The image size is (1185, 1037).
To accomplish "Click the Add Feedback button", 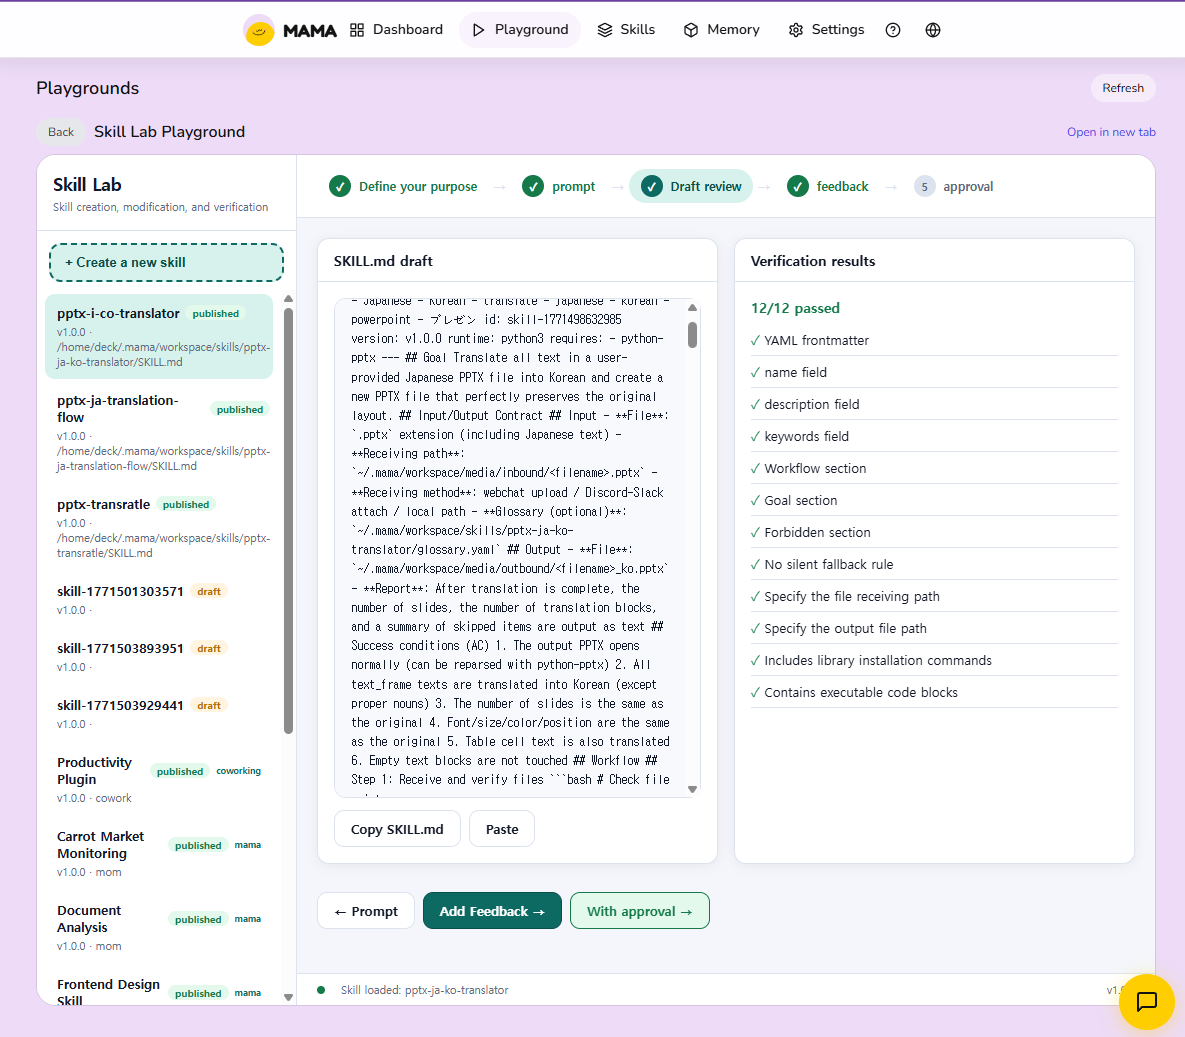I will (x=492, y=911).
